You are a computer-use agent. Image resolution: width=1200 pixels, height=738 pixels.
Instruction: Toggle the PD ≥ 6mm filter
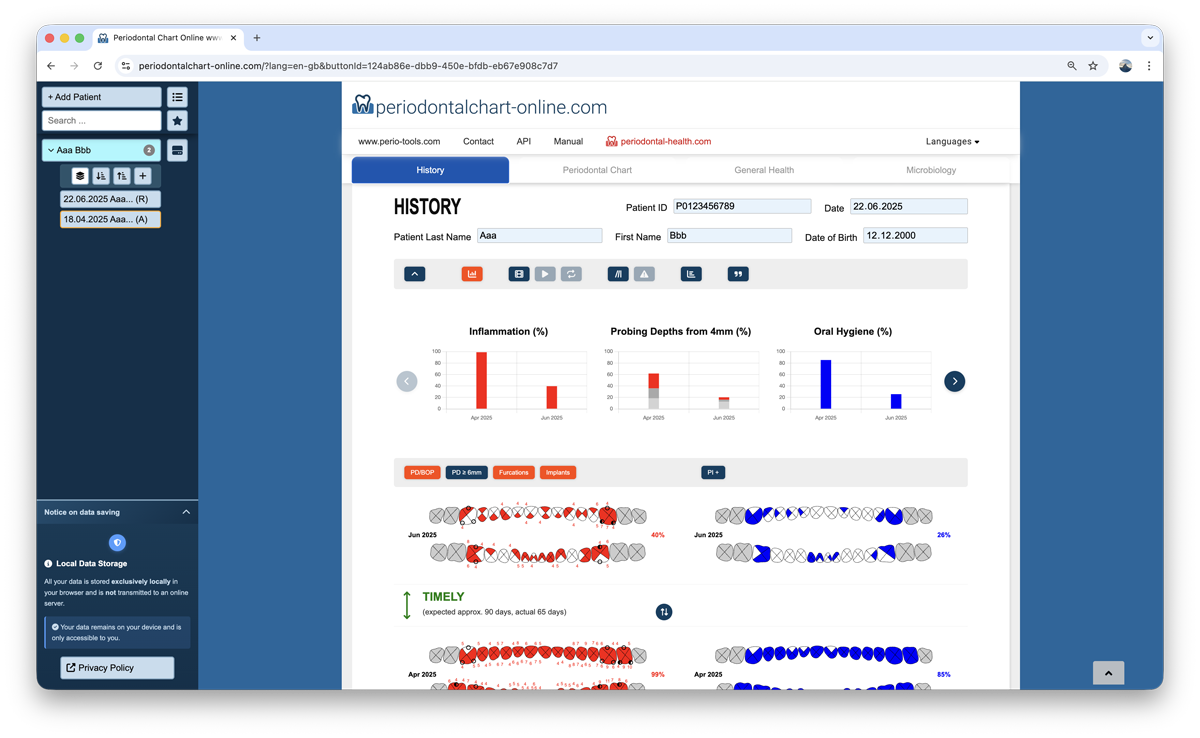pos(466,472)
